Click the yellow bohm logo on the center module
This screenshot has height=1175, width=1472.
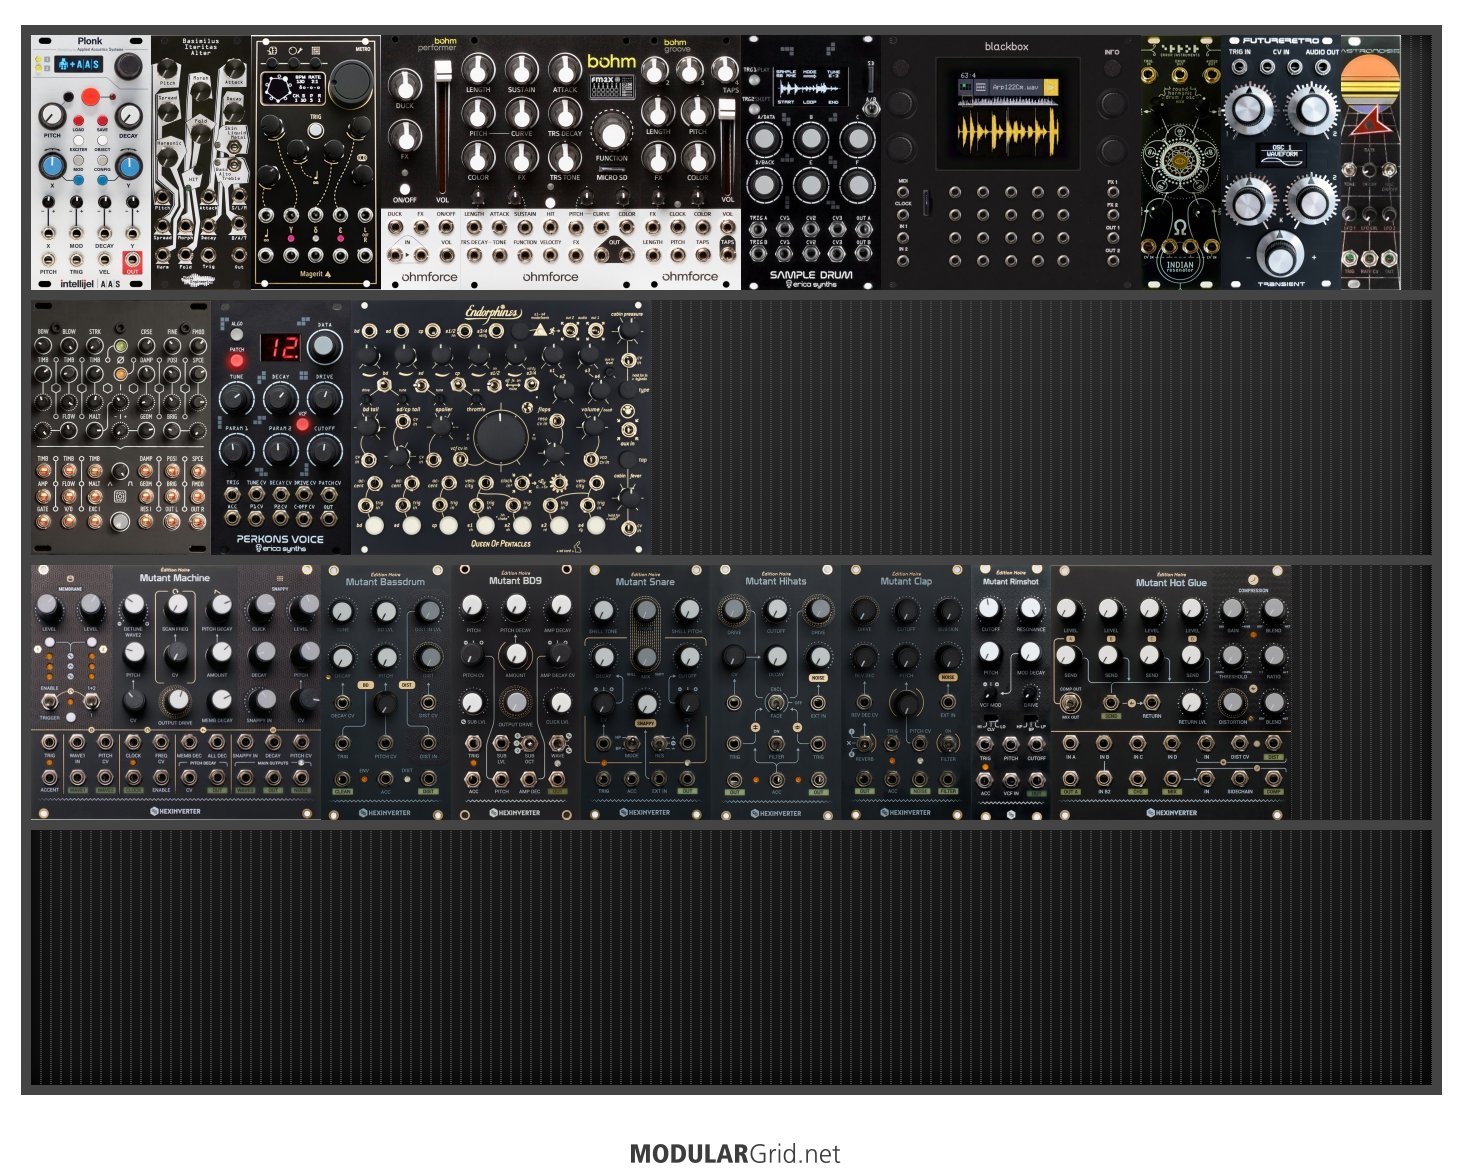611,62
